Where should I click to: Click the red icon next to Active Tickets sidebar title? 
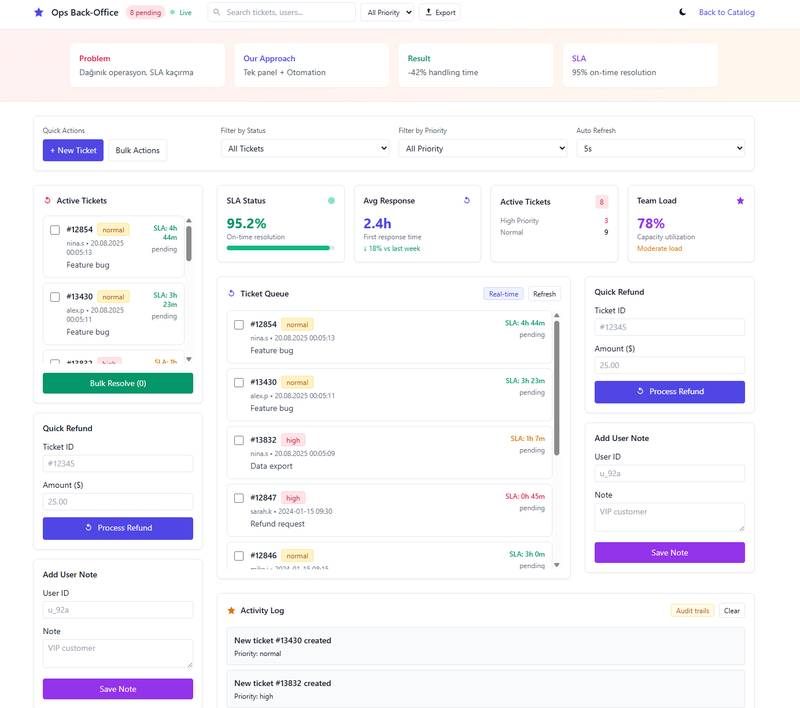point(47,200)
